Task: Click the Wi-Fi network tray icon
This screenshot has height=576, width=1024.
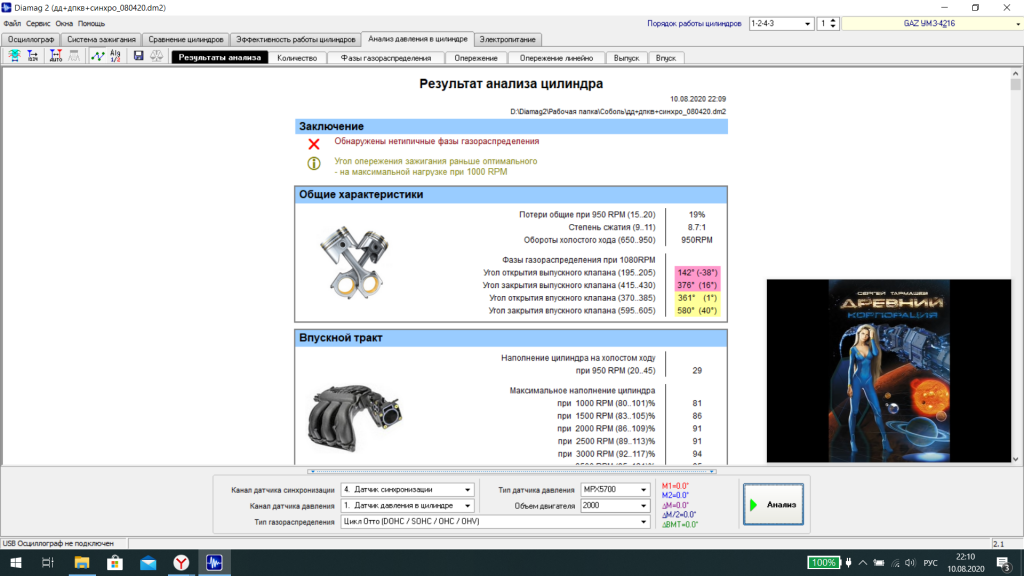Action: click(x=895, y=562)
